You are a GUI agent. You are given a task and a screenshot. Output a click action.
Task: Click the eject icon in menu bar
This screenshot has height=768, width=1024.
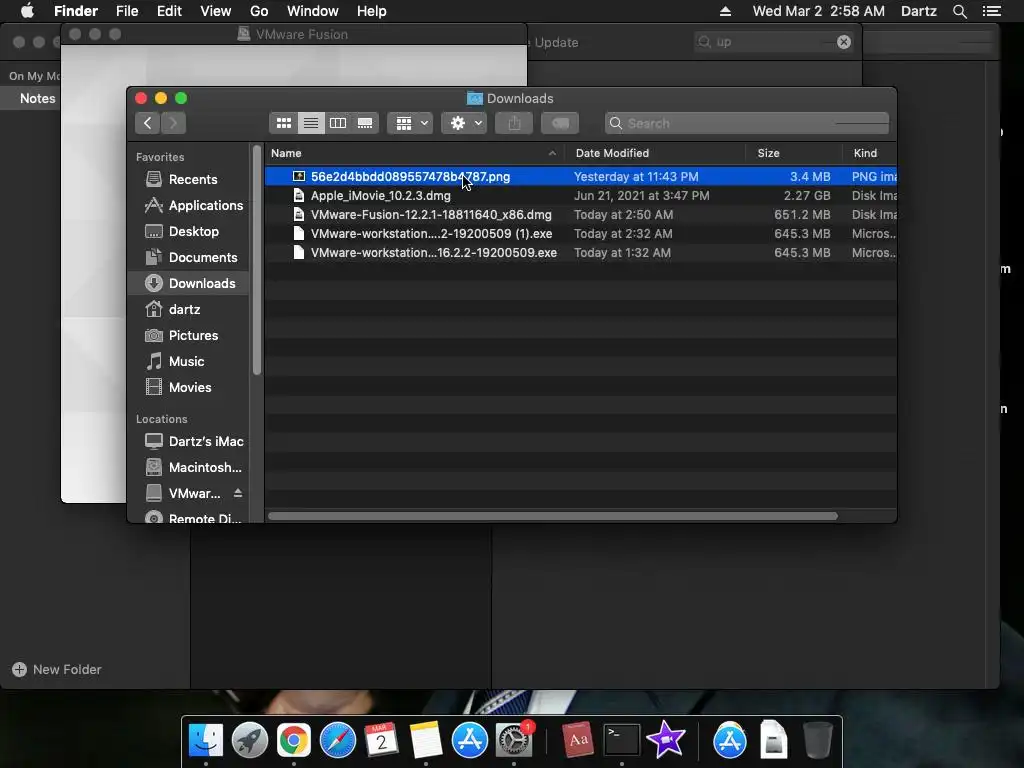(725, 11)
